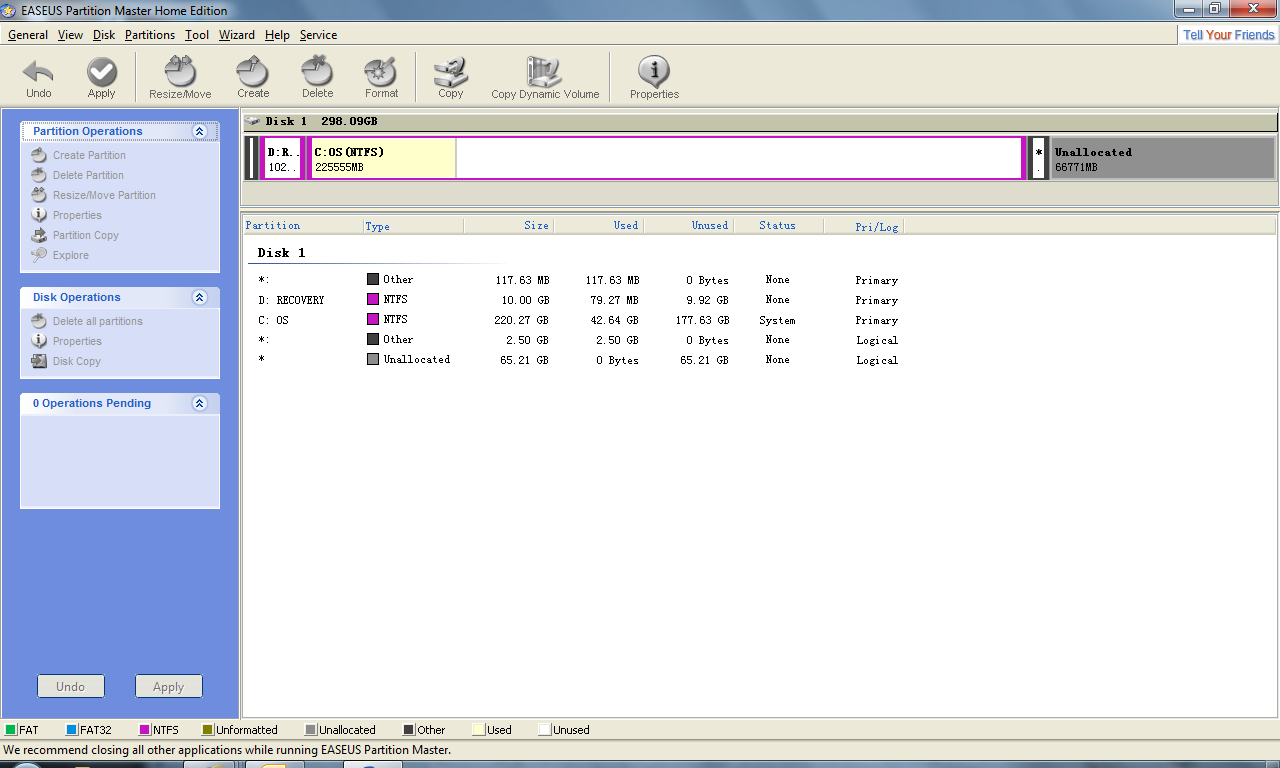Select the C: OS partition row
The width and height of the screenshot is (1280, 768).
578,320
